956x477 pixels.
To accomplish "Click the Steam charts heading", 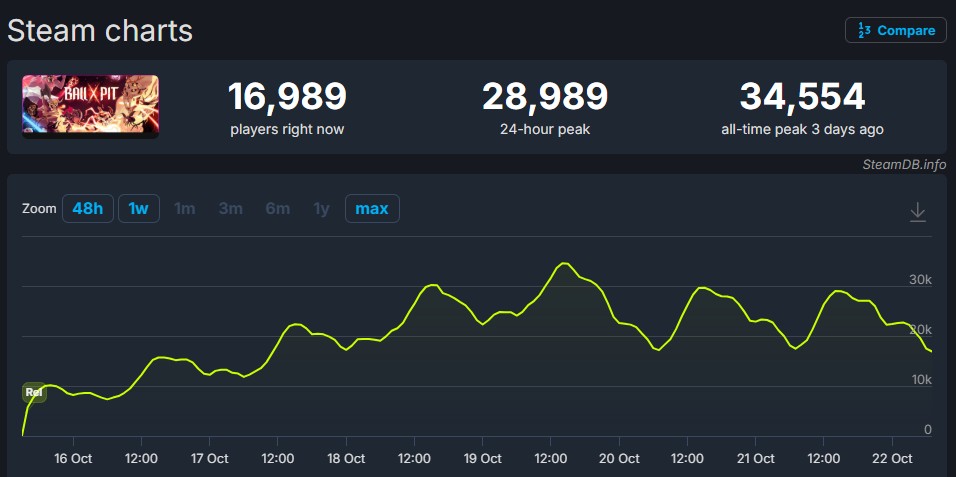I will pyautogui.click(x=100, y=30).
